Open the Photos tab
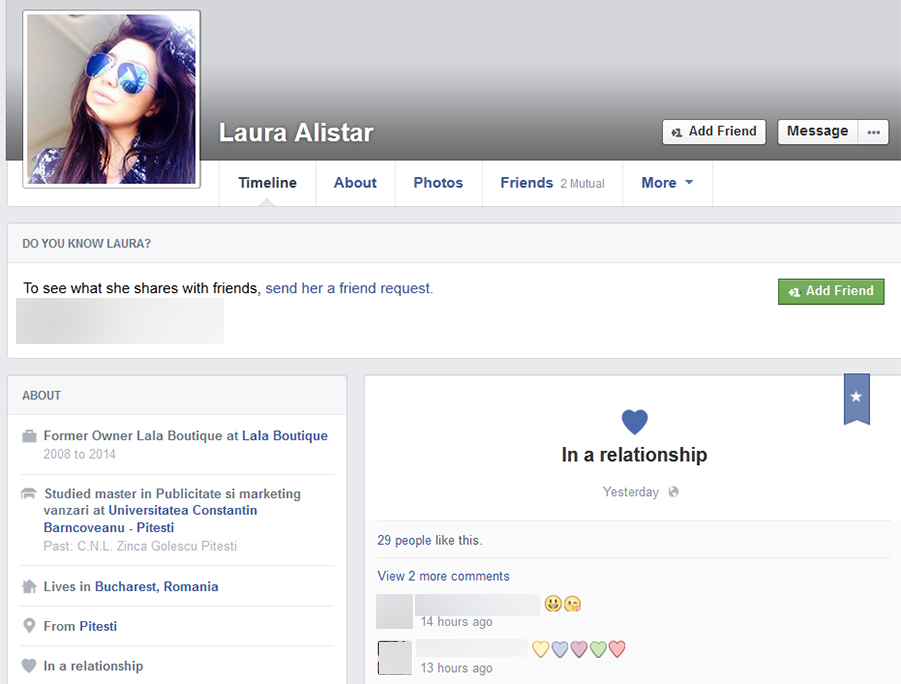The width and height of the screenshot is (901, 684). coord(438,183)
